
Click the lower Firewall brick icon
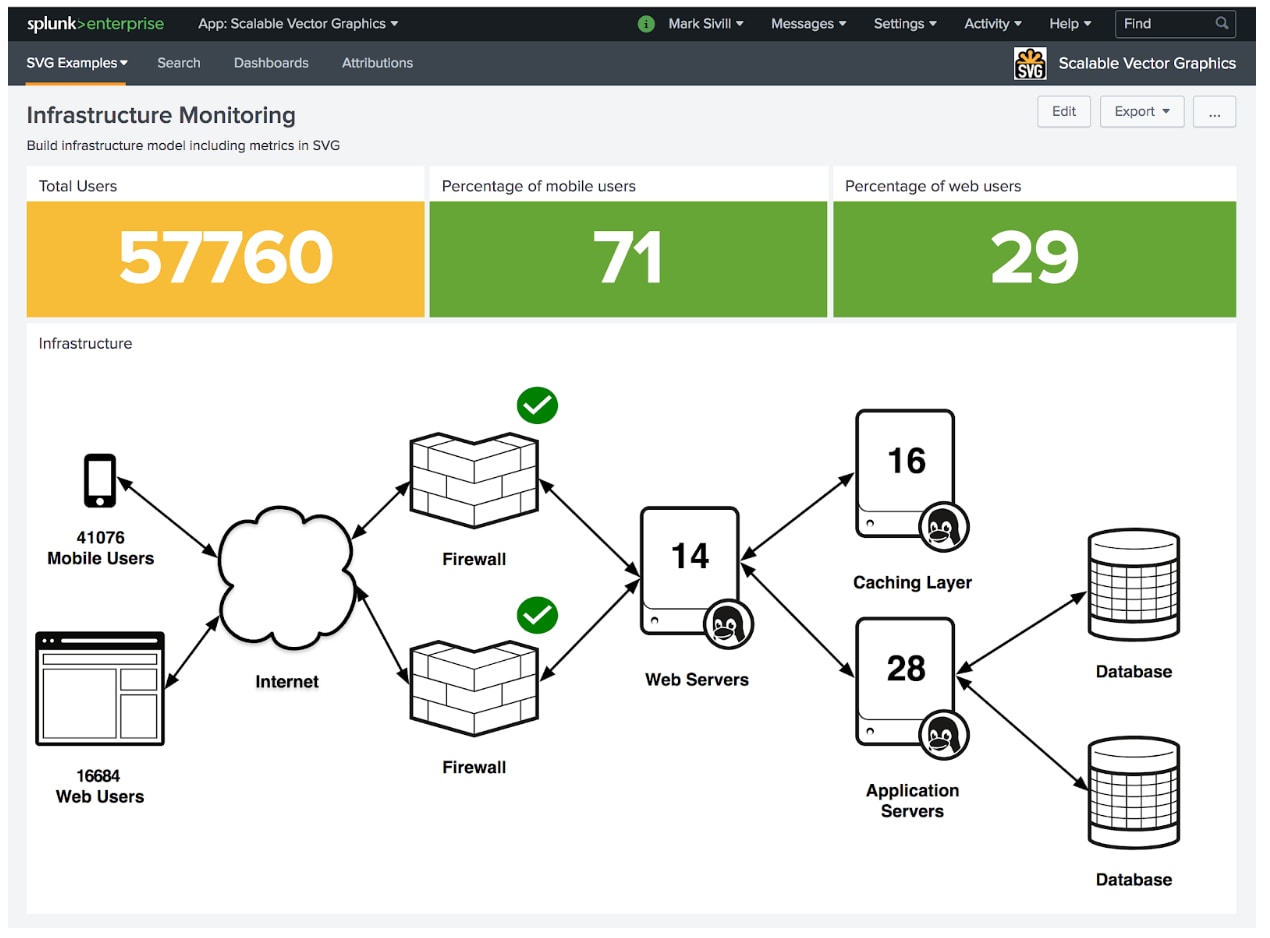coord(474,689)
